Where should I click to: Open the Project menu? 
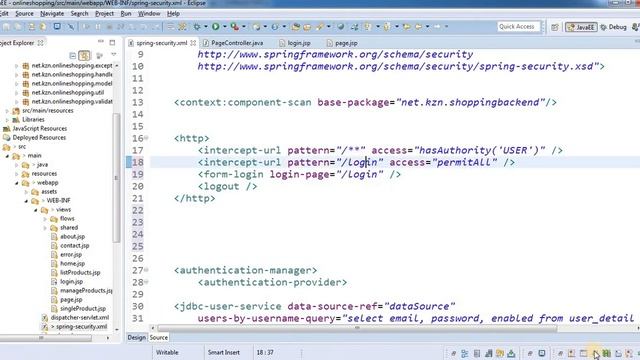pyautogui.click(x=104, y=13)
